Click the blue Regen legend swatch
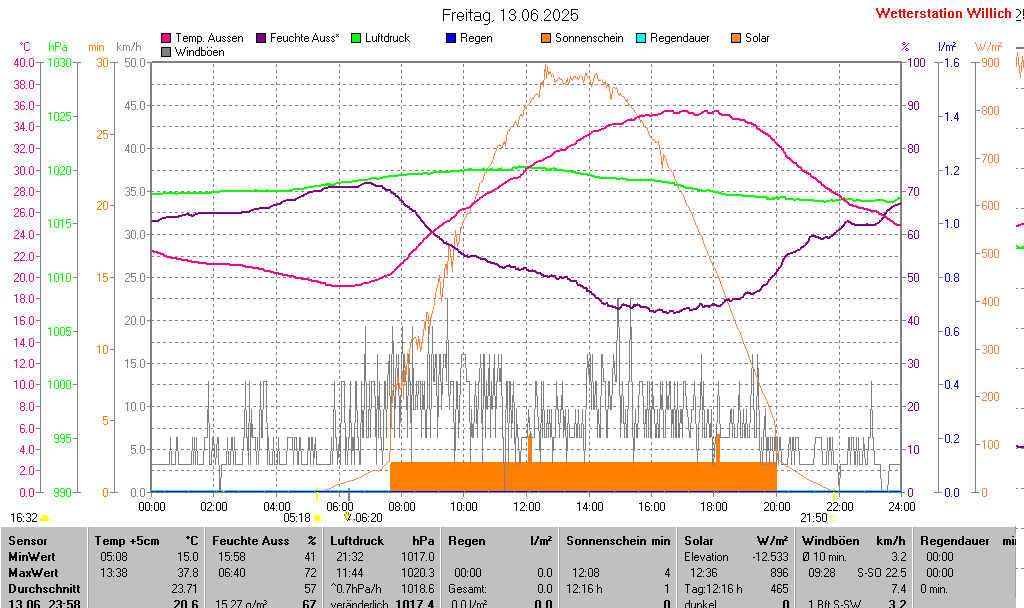 pyautogui.click(x=451, y=39)
